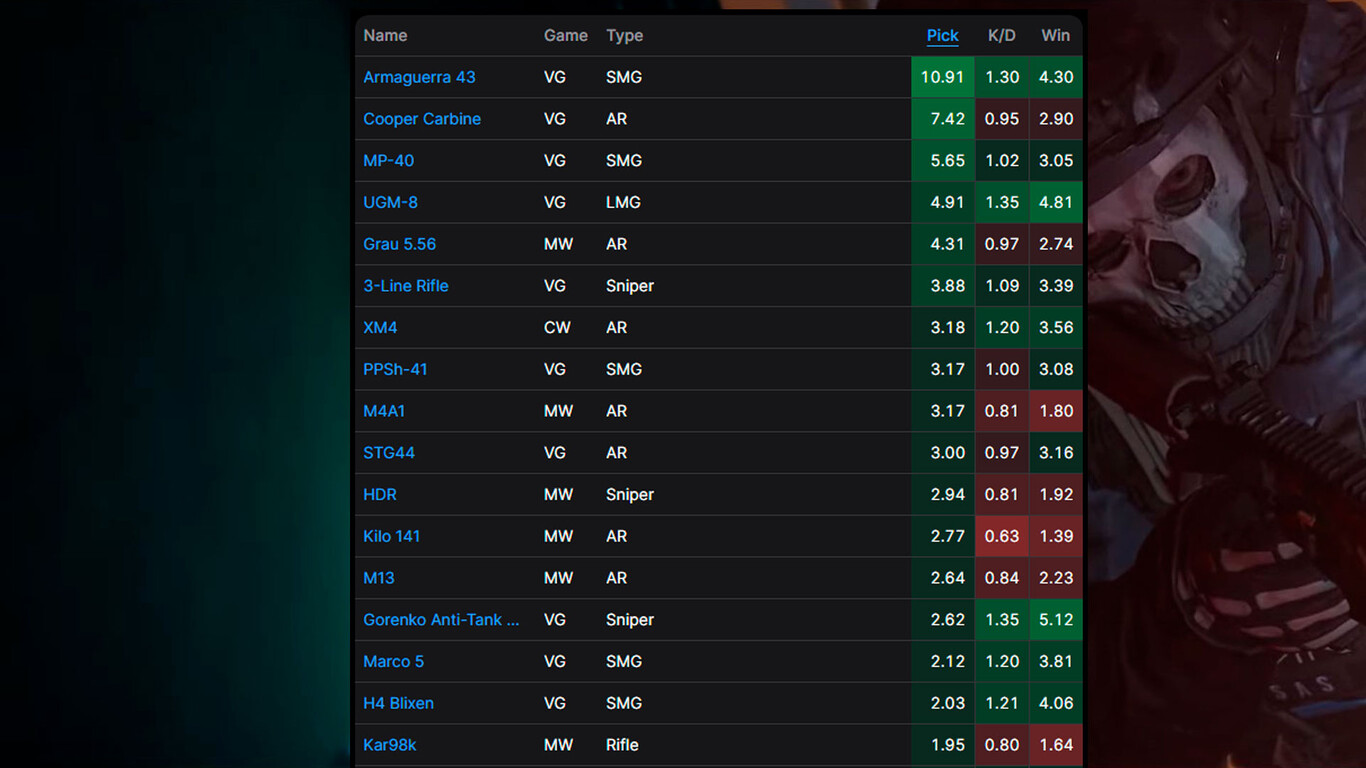Select the MP-40 weapon link

[388, 161]
